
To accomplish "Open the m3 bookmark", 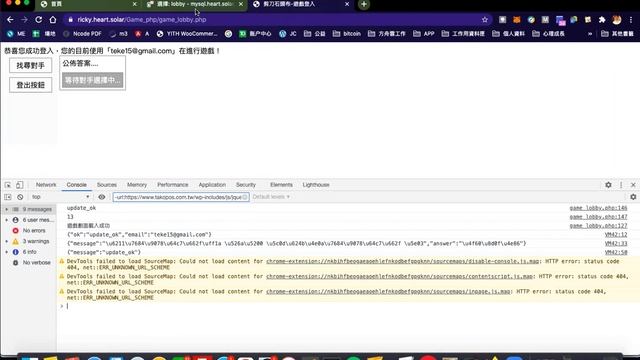I will (x=119, y=34).
